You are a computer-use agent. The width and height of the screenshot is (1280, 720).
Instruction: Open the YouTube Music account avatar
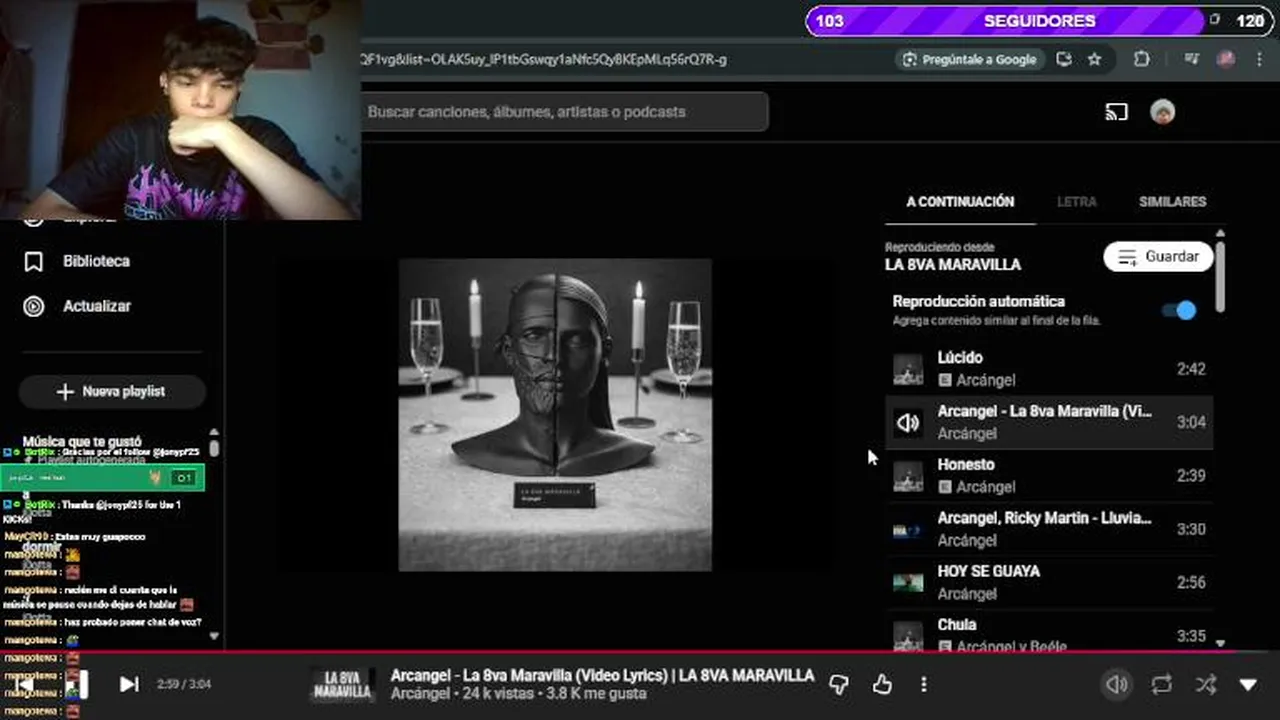(x=1162, y=112)
